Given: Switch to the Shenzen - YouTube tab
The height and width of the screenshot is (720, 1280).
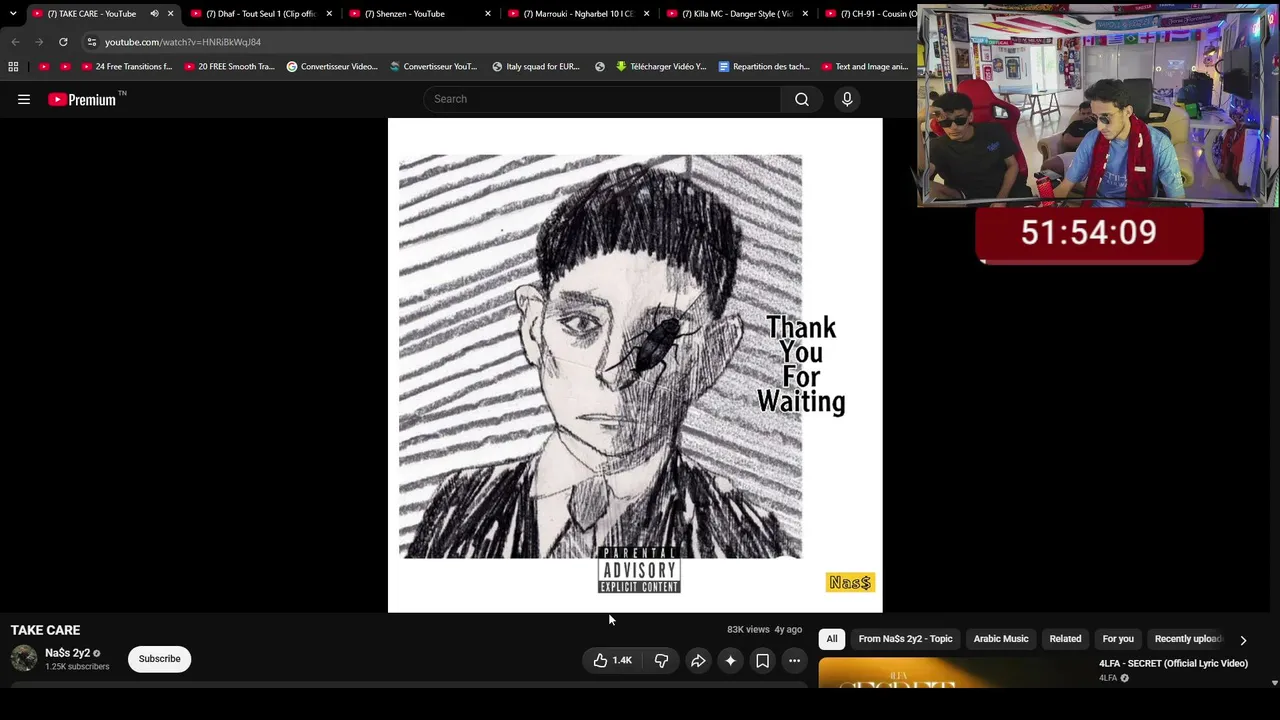Looking at the screenshot, I should (420, 14).
